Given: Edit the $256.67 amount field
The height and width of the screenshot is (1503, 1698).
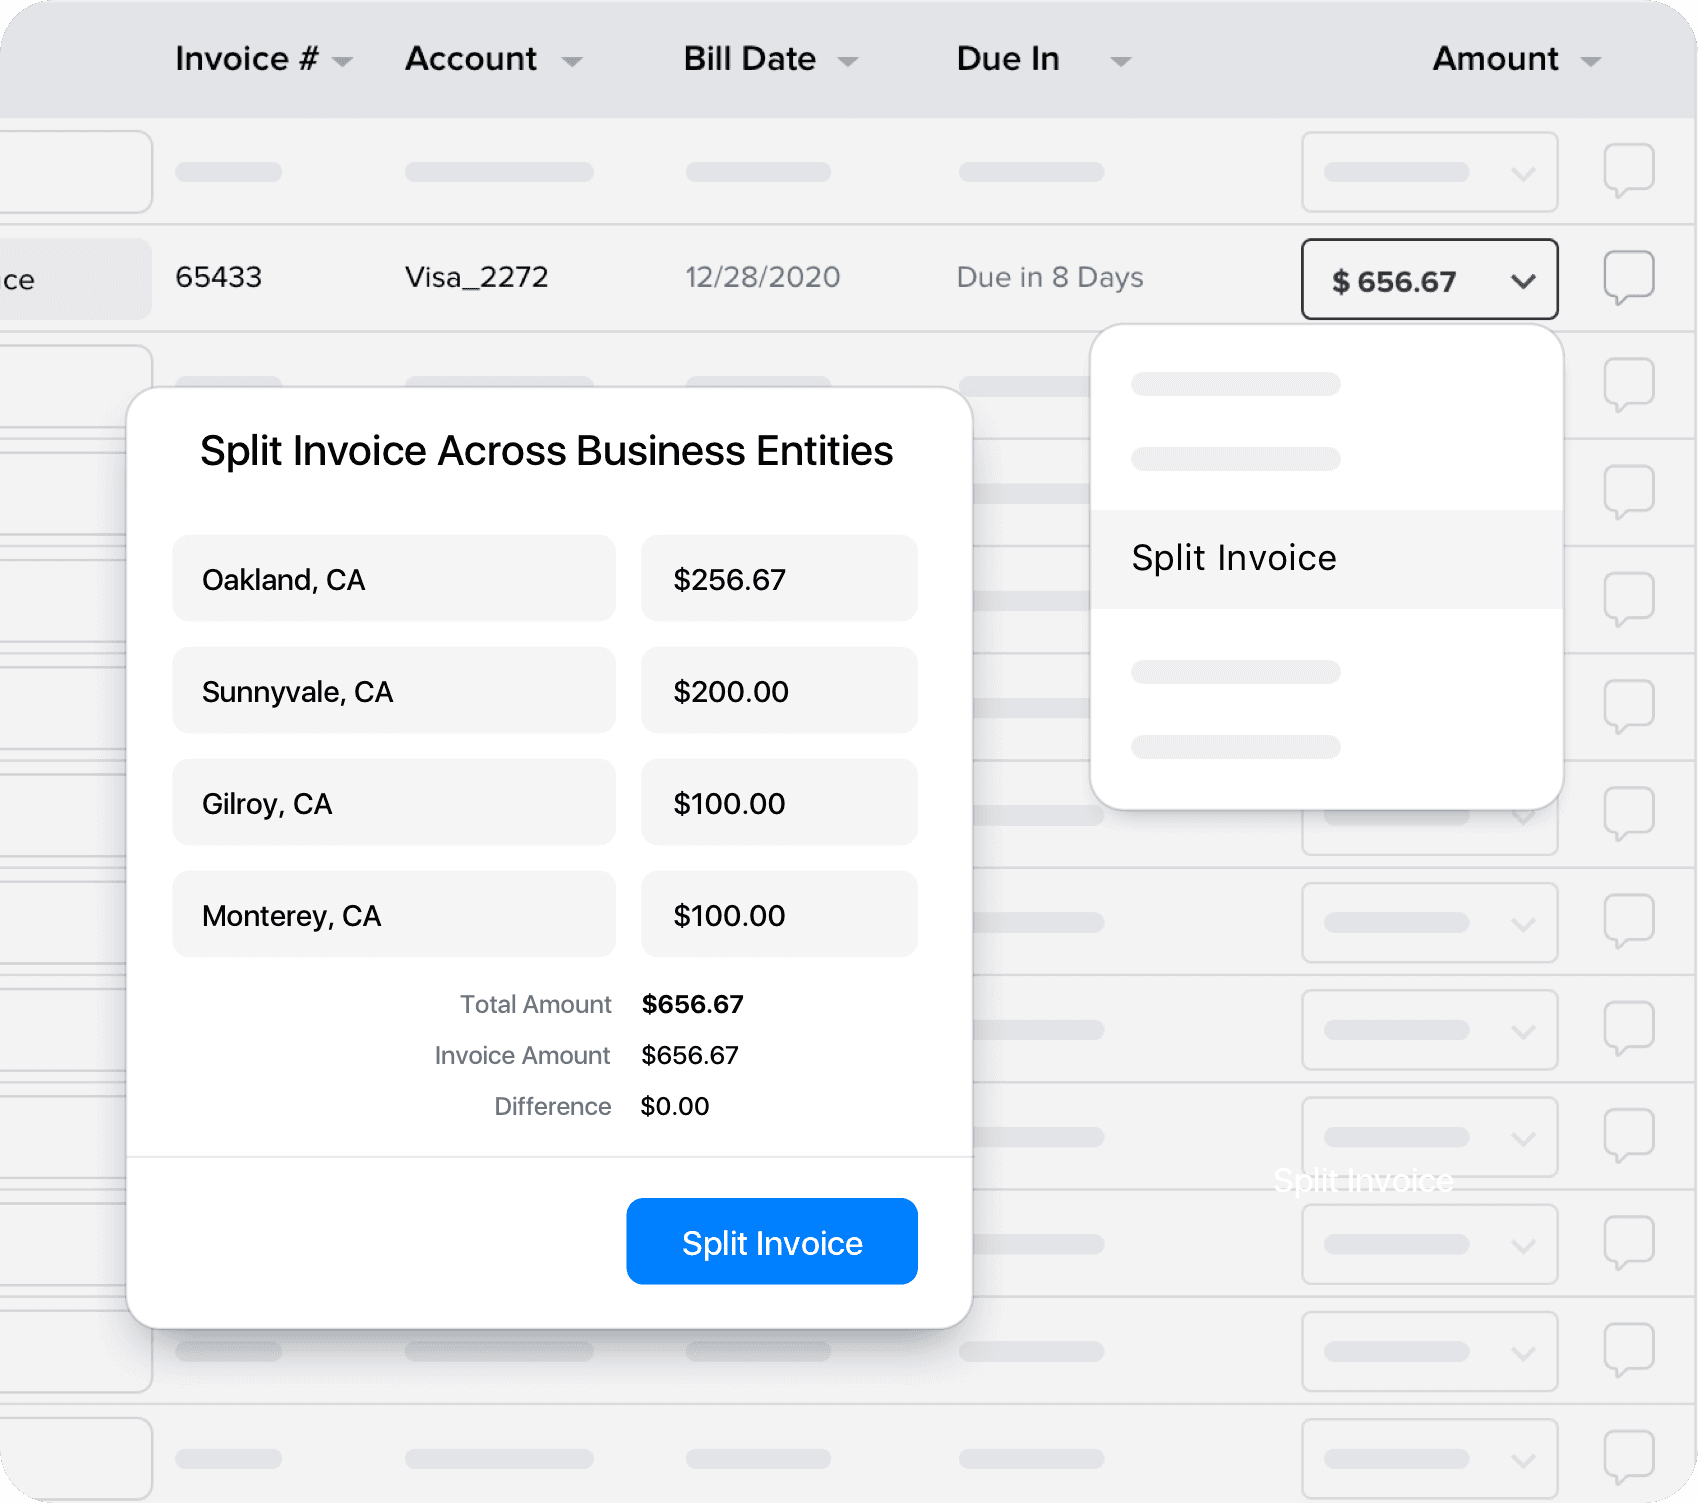Looking at the screenshot, I should [778, 579].
